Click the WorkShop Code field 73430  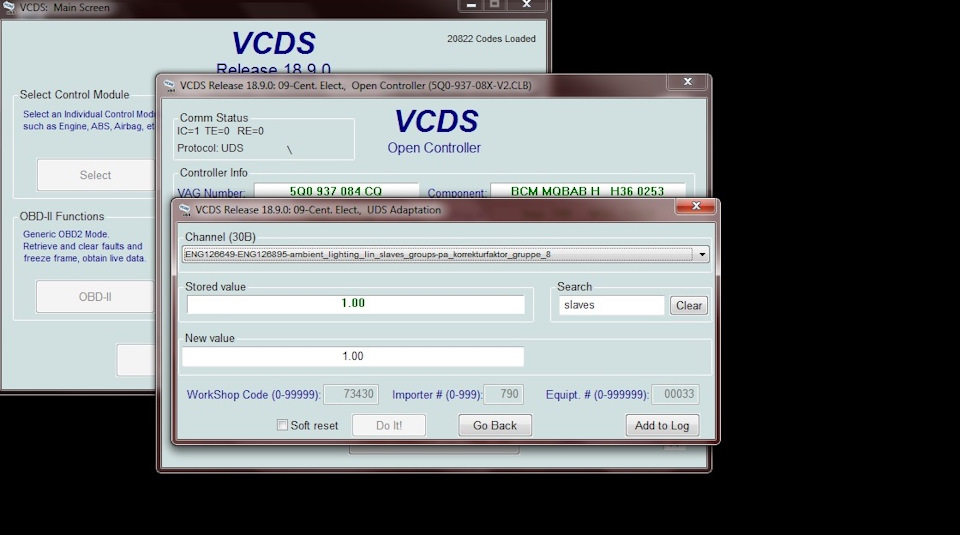(351, 394)
